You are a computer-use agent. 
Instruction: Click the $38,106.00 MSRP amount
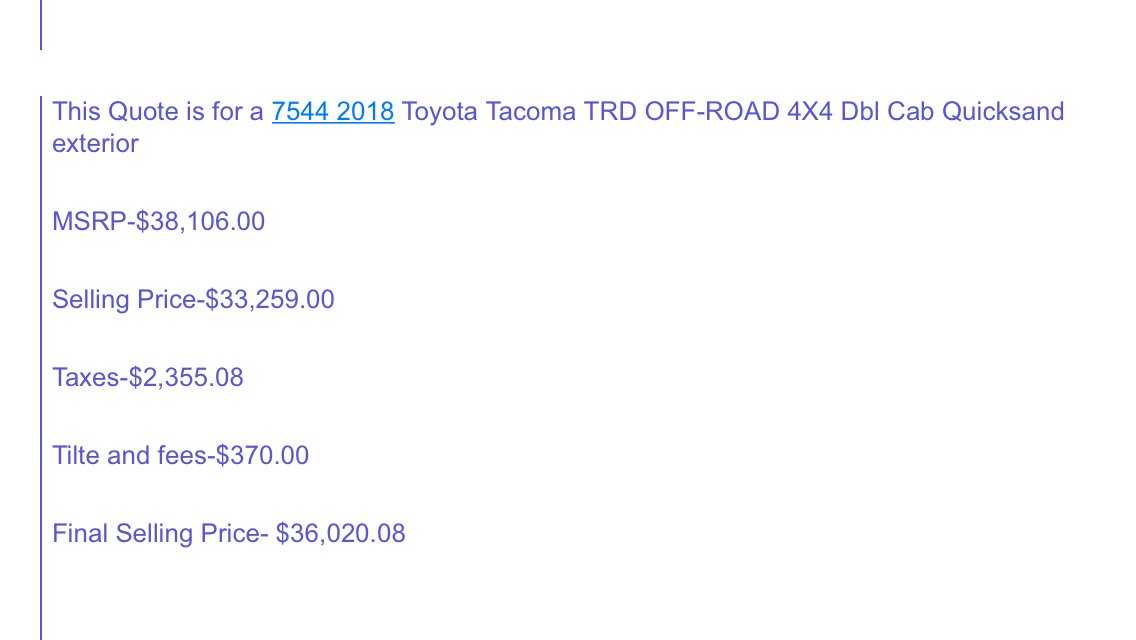pos(200,221)
